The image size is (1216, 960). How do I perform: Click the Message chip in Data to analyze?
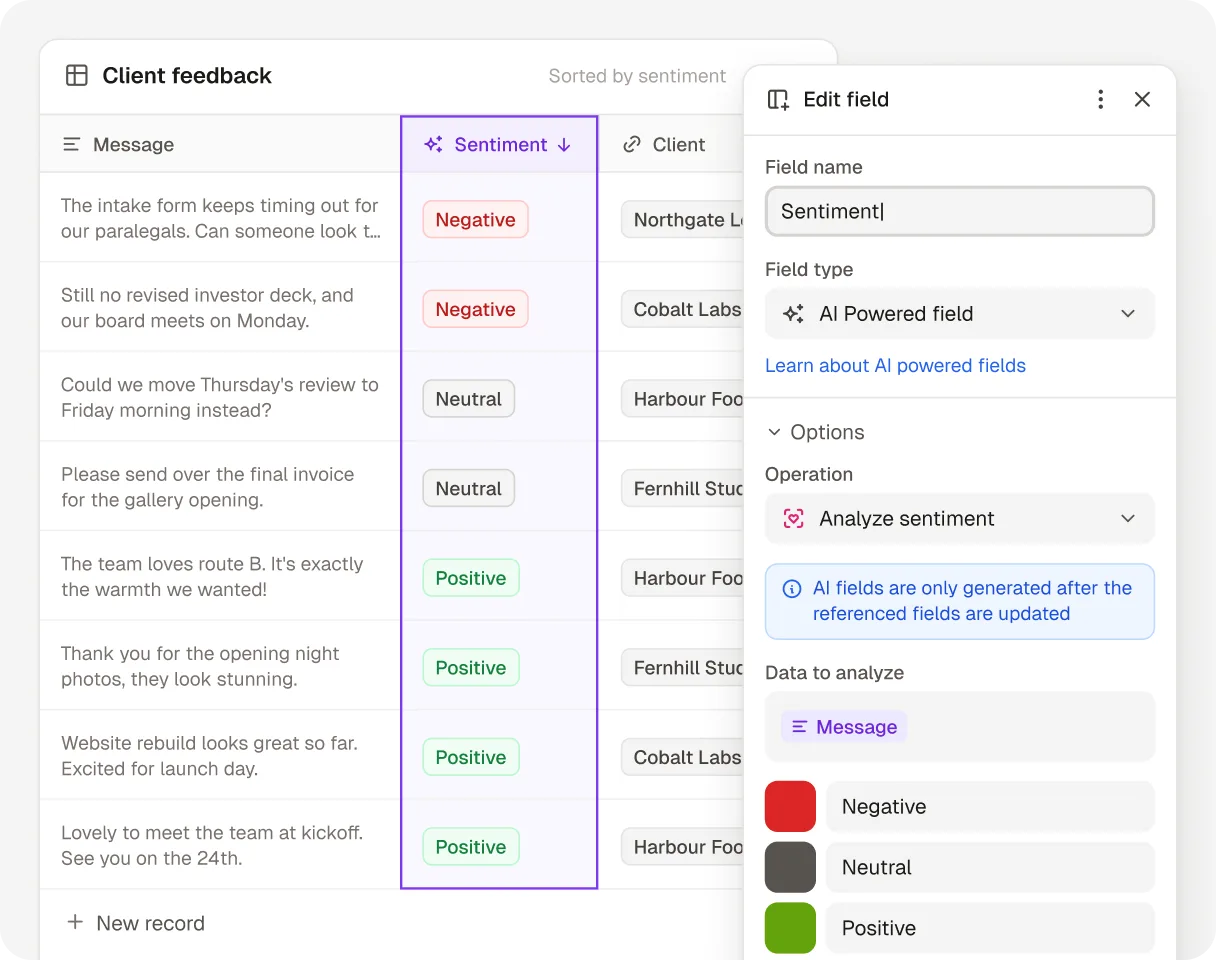[844, 727]
